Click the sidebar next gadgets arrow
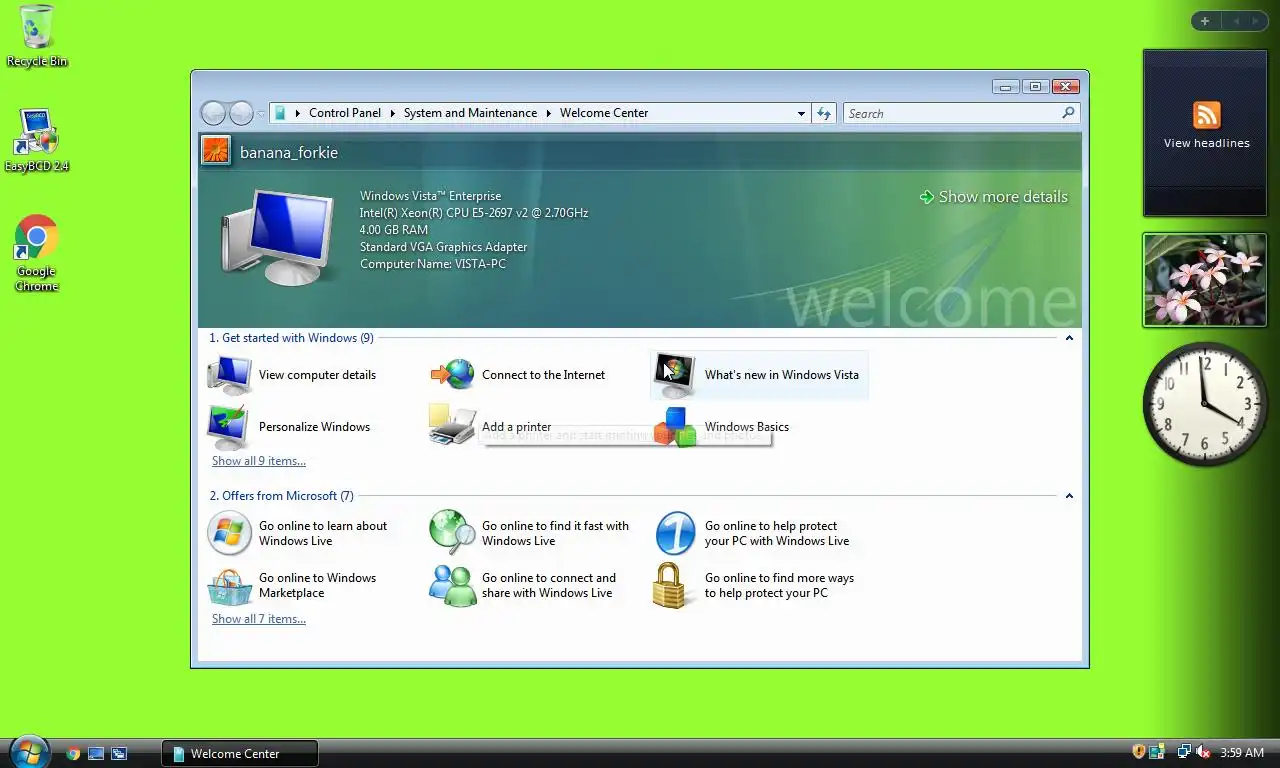Screen dimensions: 1280x768 coord(1257,21)
